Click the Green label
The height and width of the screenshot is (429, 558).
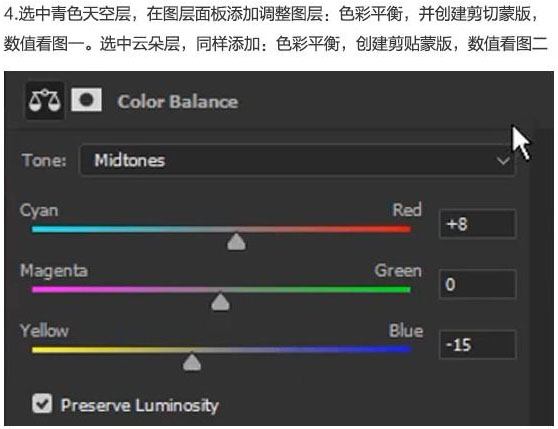tap(398, 270)
